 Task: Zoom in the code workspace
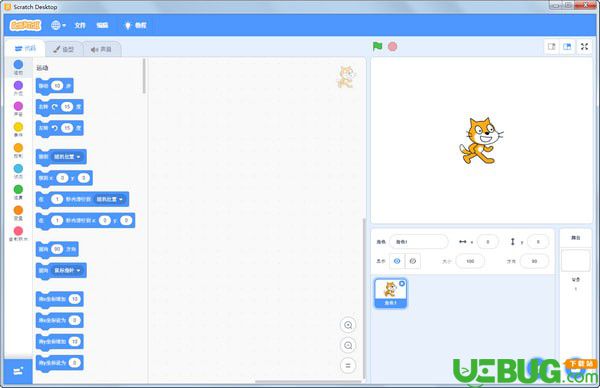348,325
